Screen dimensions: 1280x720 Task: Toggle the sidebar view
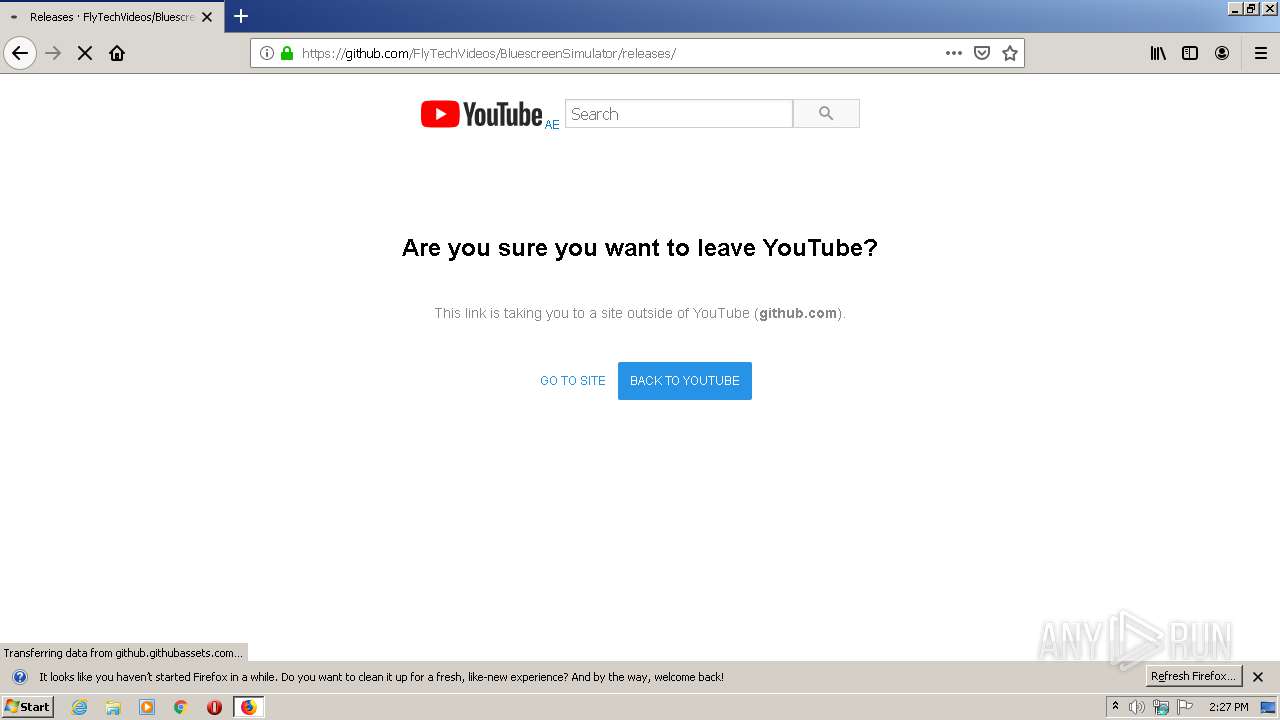point(1190,53)
